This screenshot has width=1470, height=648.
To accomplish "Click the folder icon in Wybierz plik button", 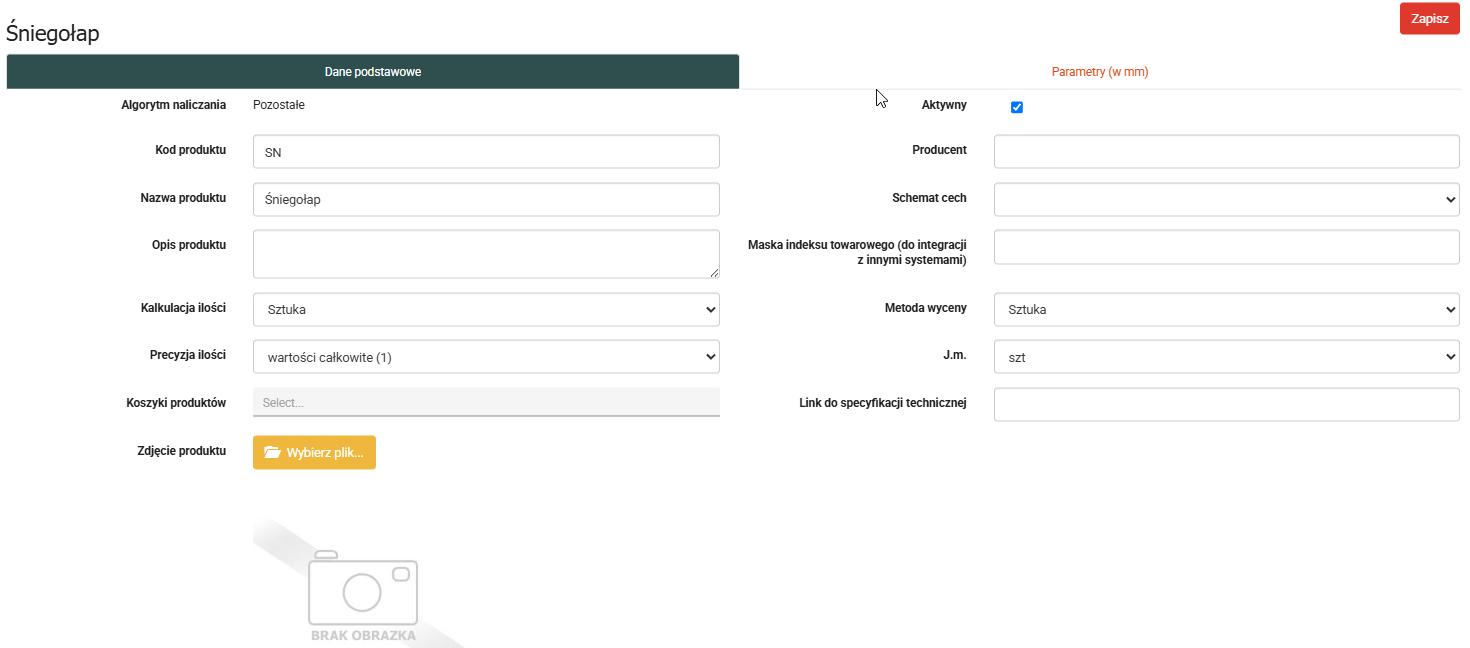I will click(x=272, y=452).
